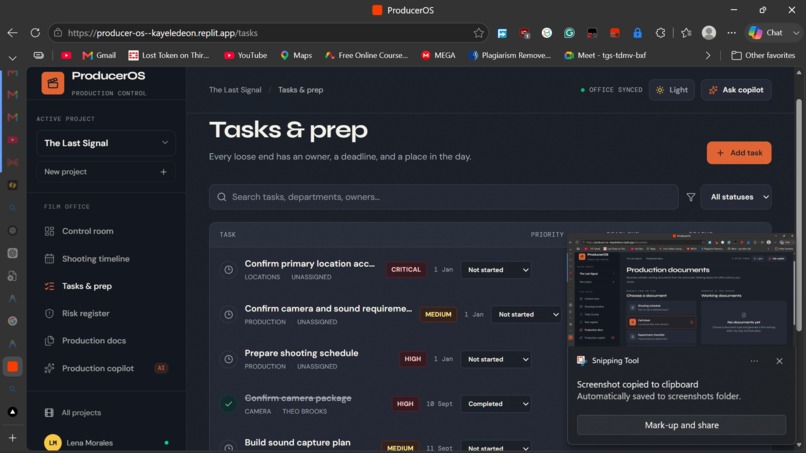Click the page vertical scrollbar
The height and width of the screenshot is (453, 806).
coord(799,215)
